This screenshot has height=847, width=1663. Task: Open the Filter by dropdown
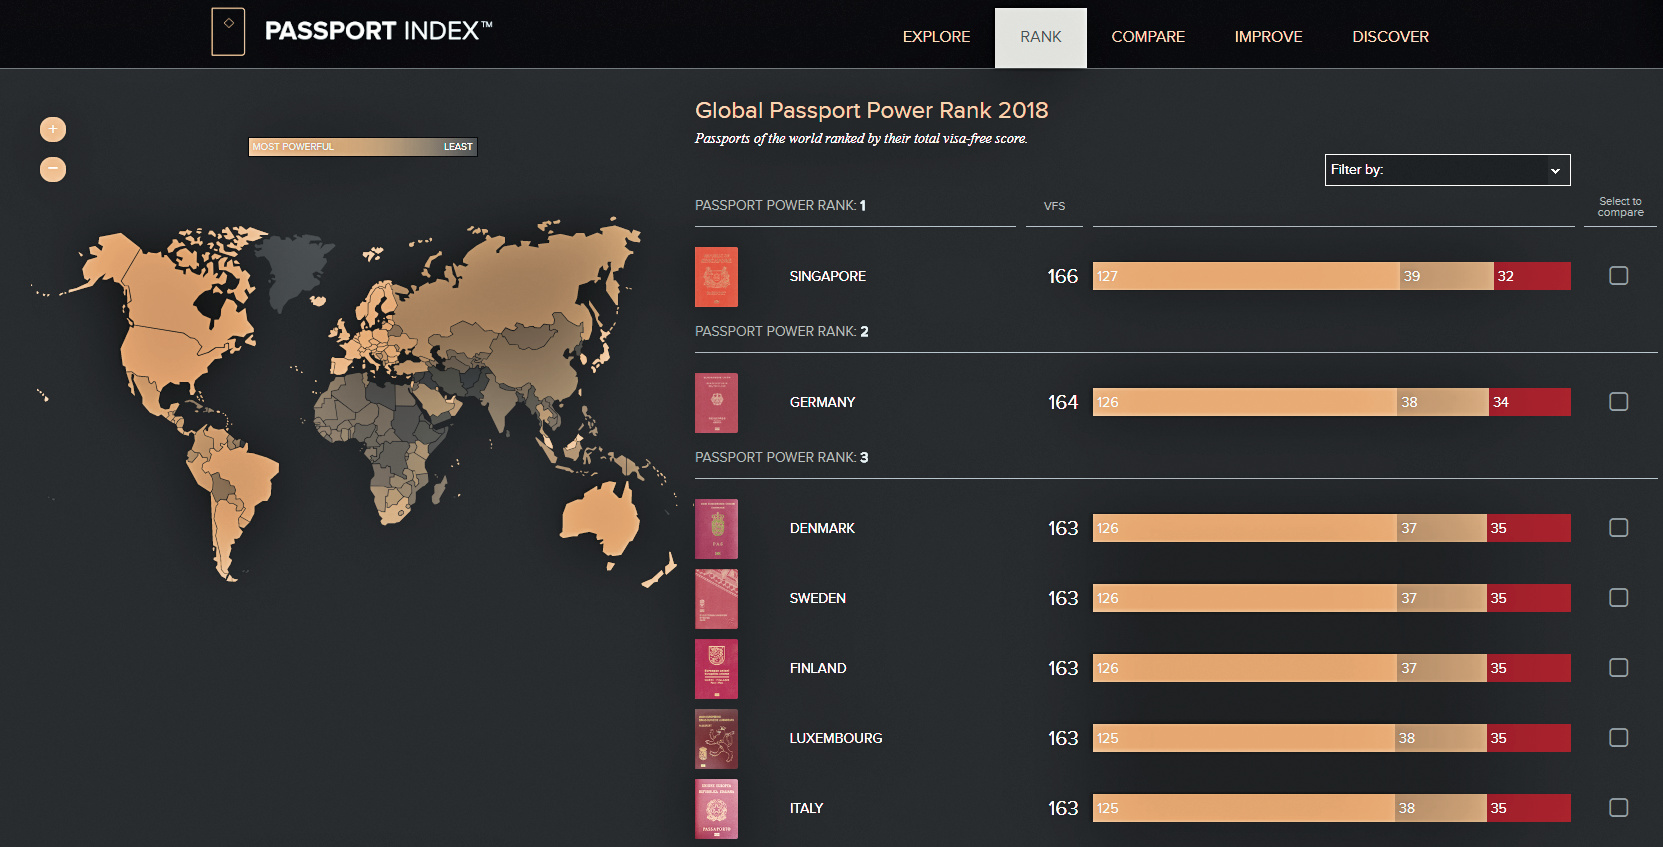[x=1446, y=170]
